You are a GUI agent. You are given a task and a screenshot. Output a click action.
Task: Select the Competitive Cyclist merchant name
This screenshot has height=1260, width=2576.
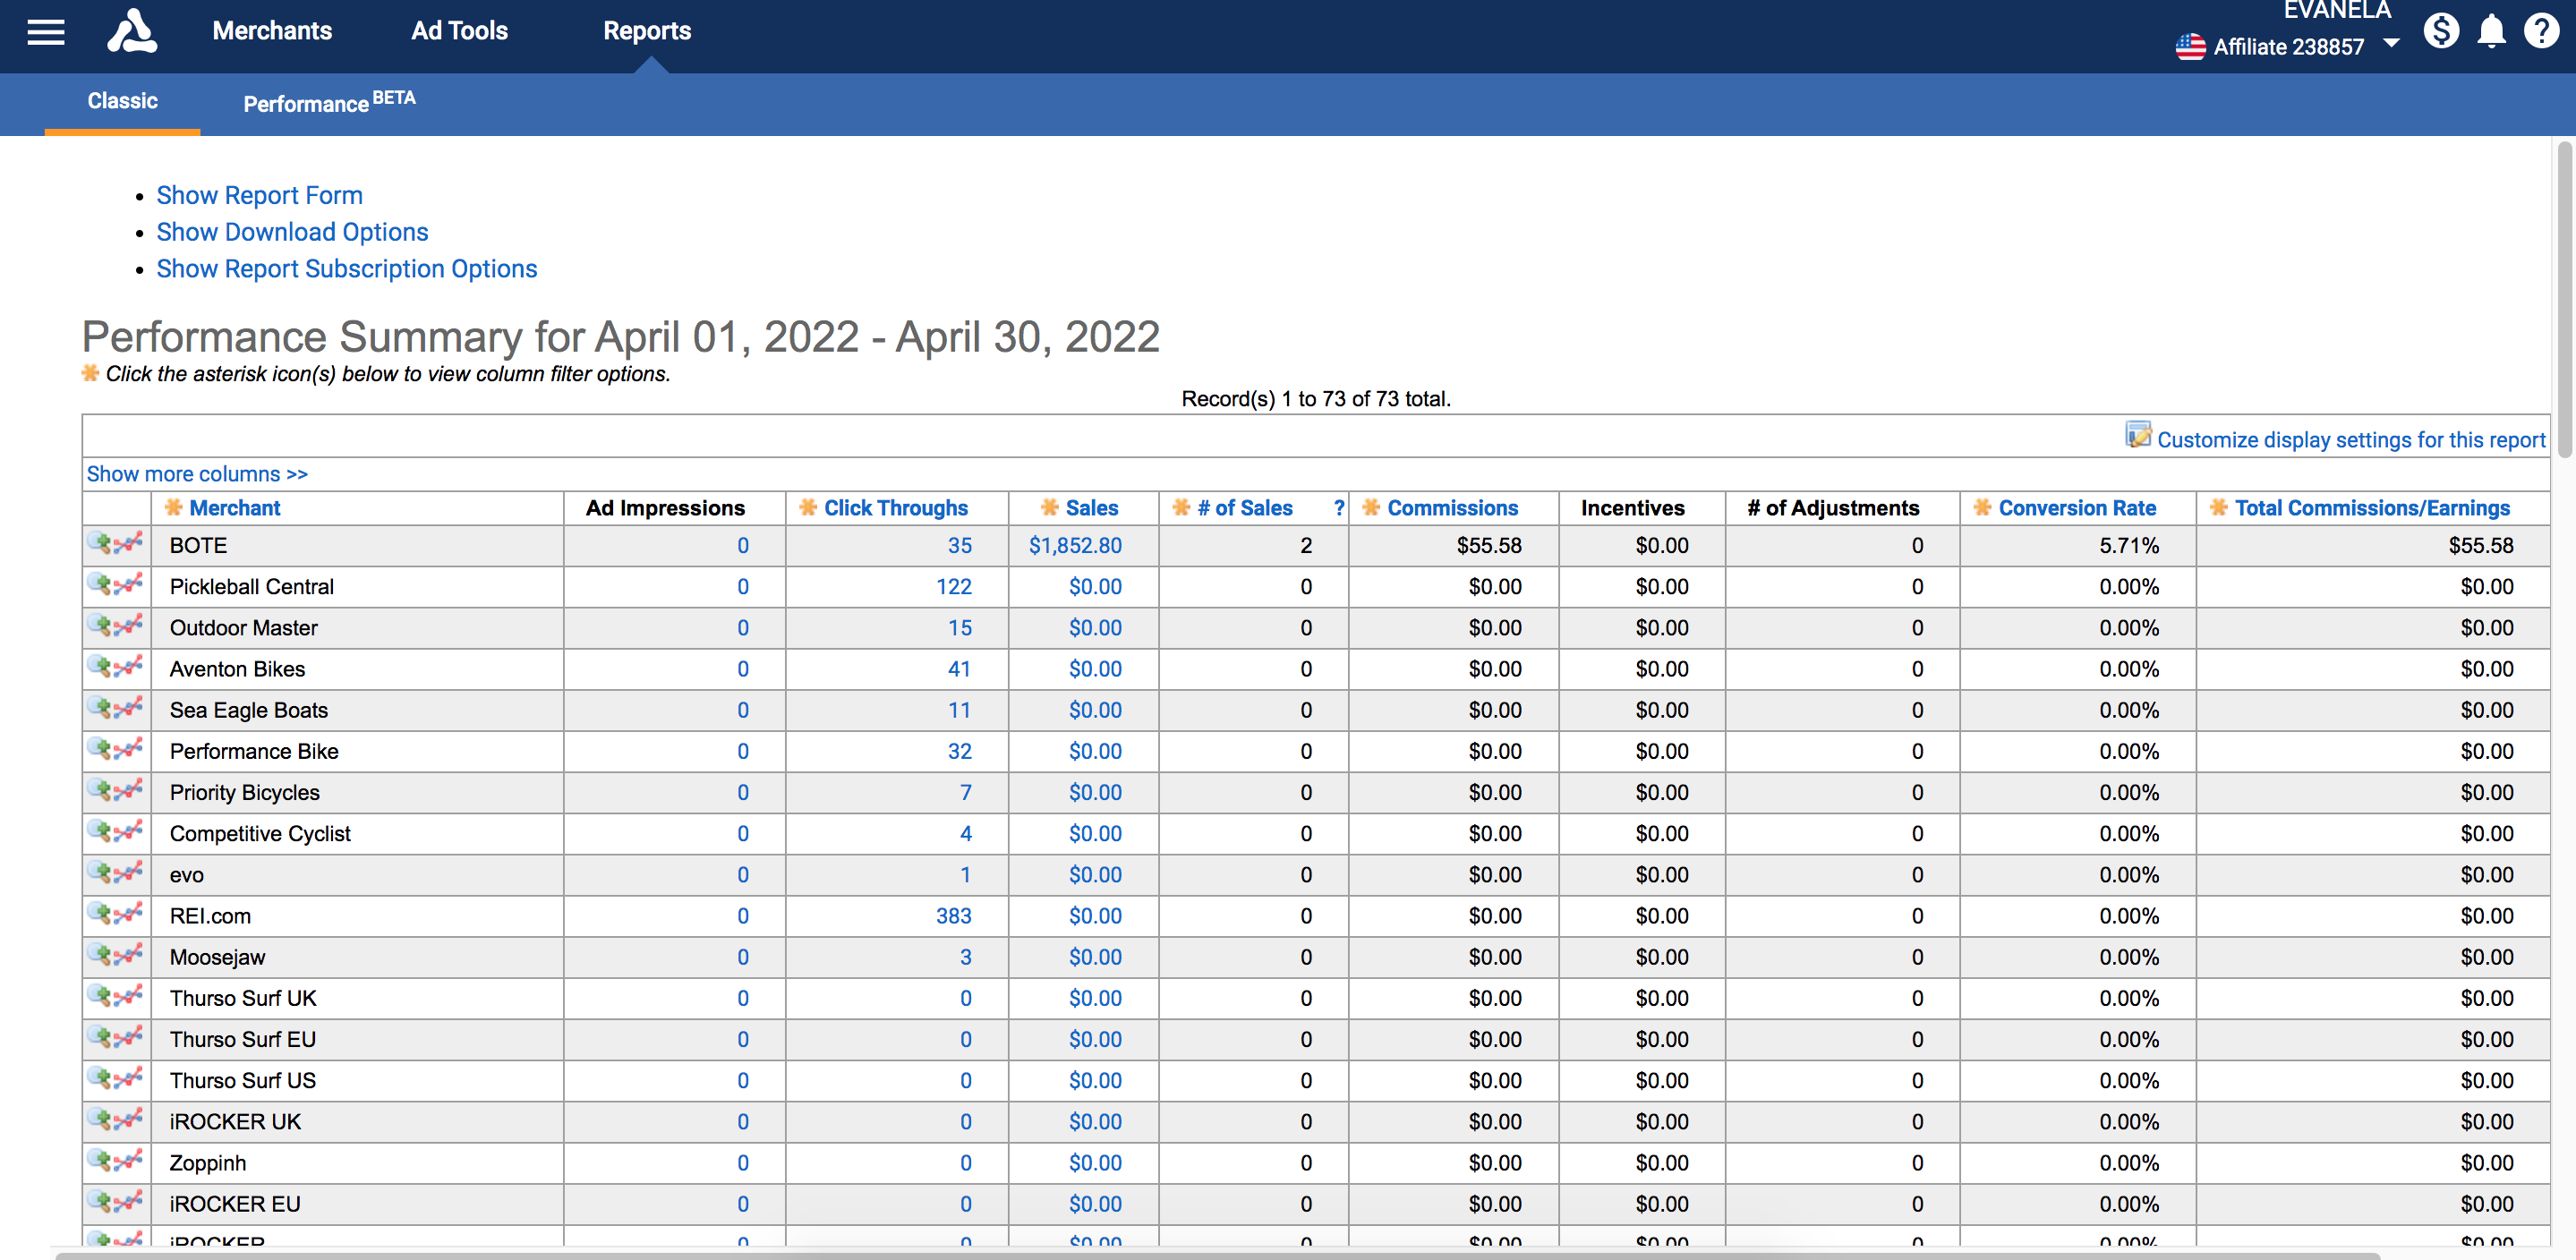point(260,834)
